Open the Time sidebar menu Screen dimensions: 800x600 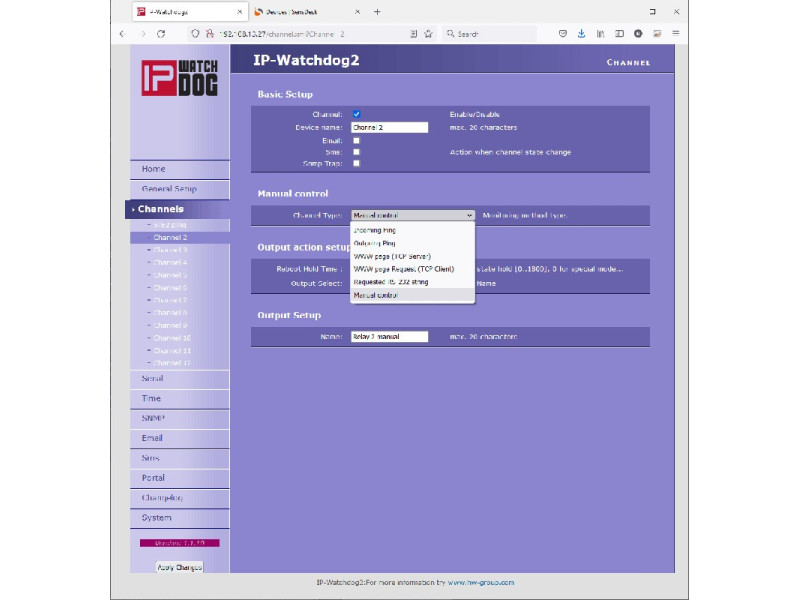(180, 399)
